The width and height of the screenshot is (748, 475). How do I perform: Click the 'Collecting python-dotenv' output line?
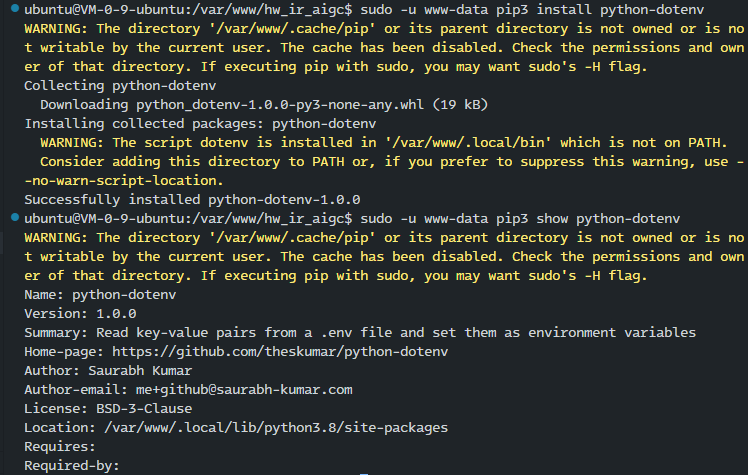(120, 86)
